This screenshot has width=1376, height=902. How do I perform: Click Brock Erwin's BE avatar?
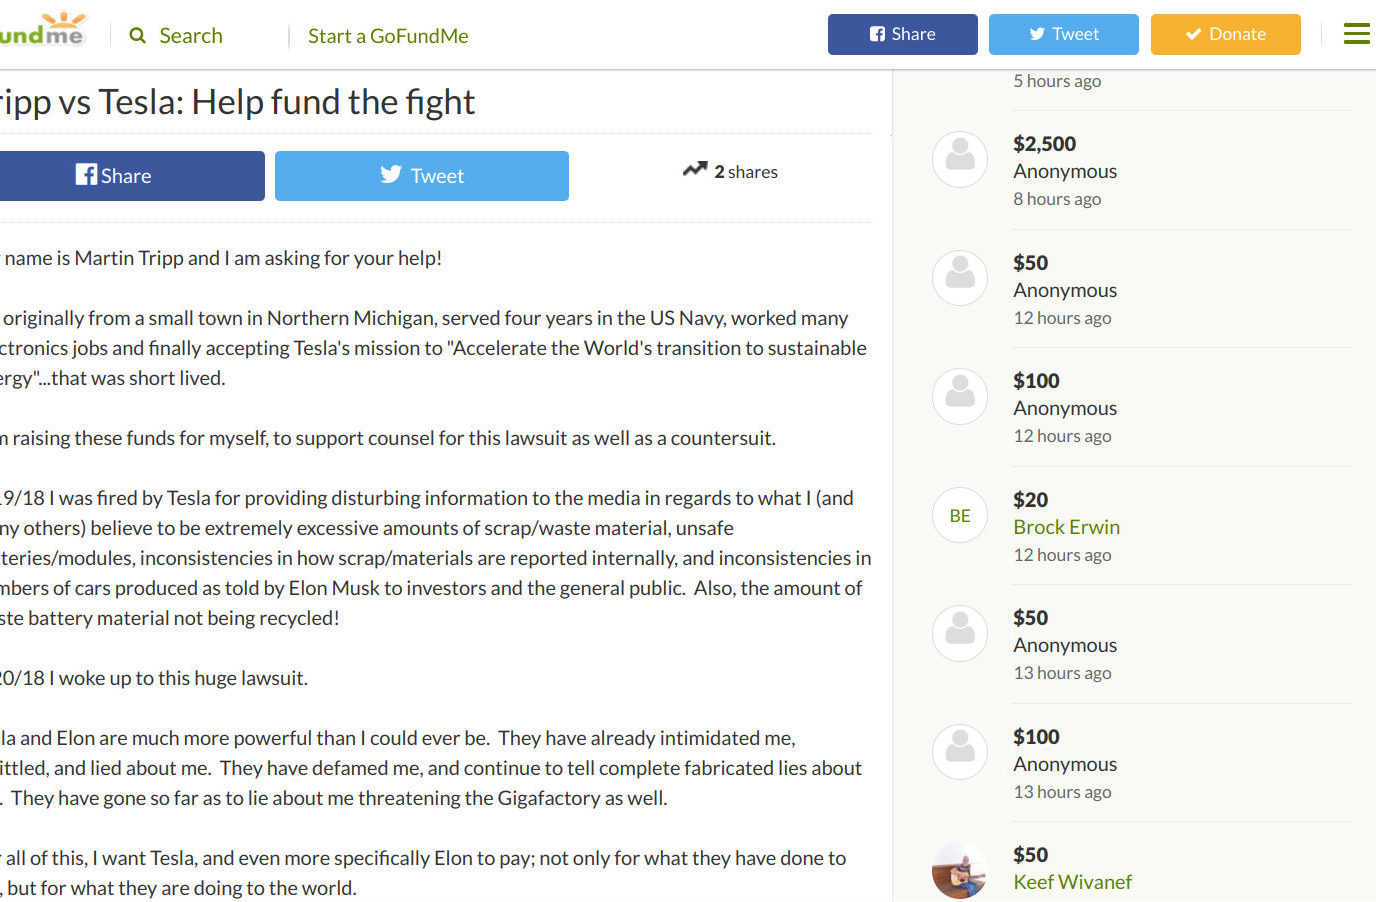(x=960, y=516)
